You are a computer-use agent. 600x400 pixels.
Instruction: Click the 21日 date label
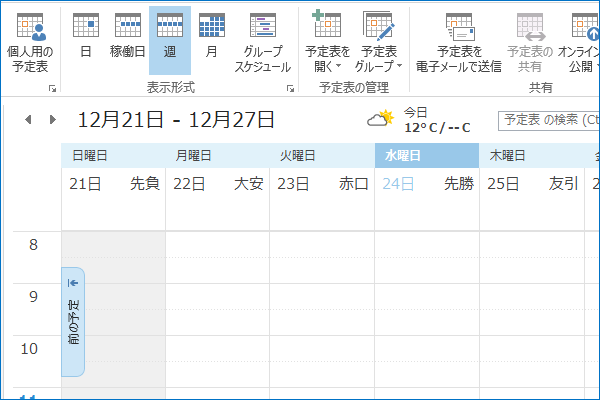click(x=85, y=184)
